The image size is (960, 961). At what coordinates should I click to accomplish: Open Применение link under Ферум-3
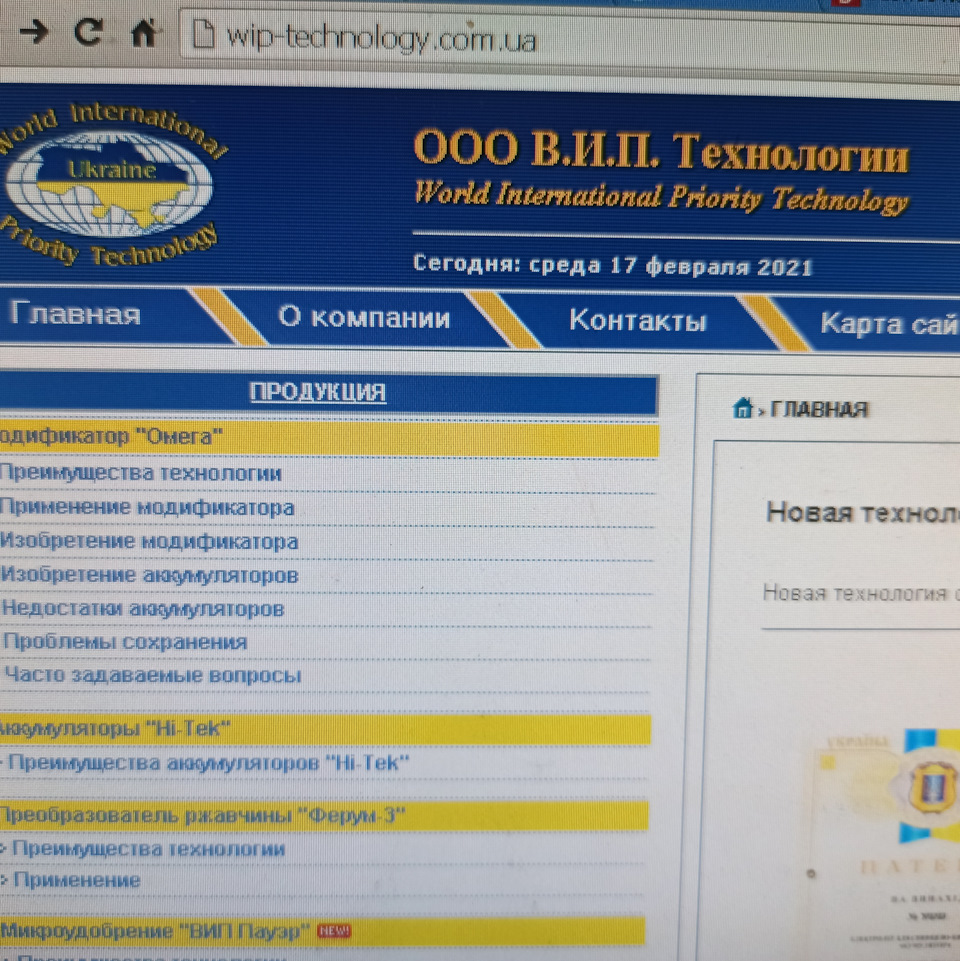(x=77, y=880)
